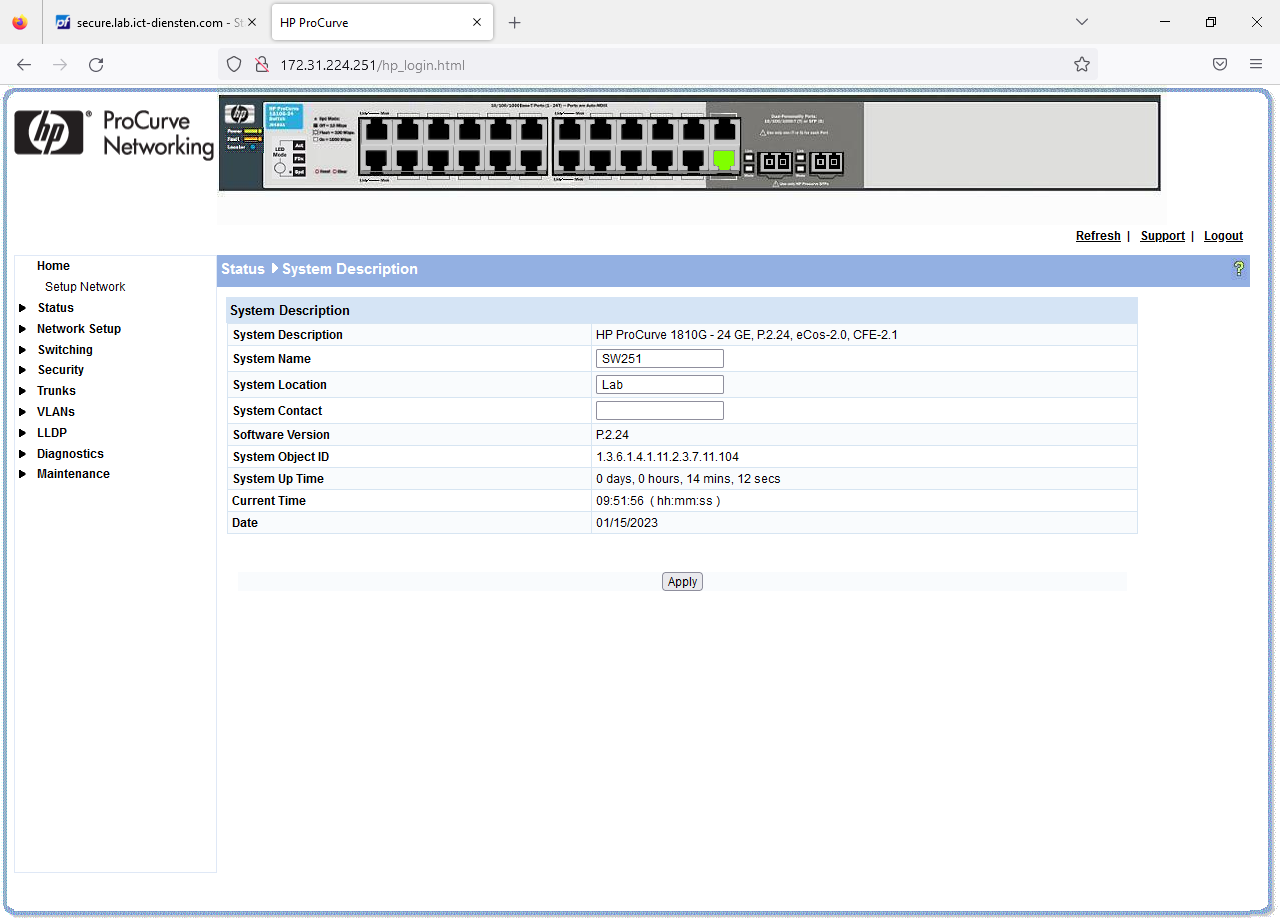This screenshot has height=920, width=1280.
Task: Go to Home in the sidebar
Action: tap(53, 266)
